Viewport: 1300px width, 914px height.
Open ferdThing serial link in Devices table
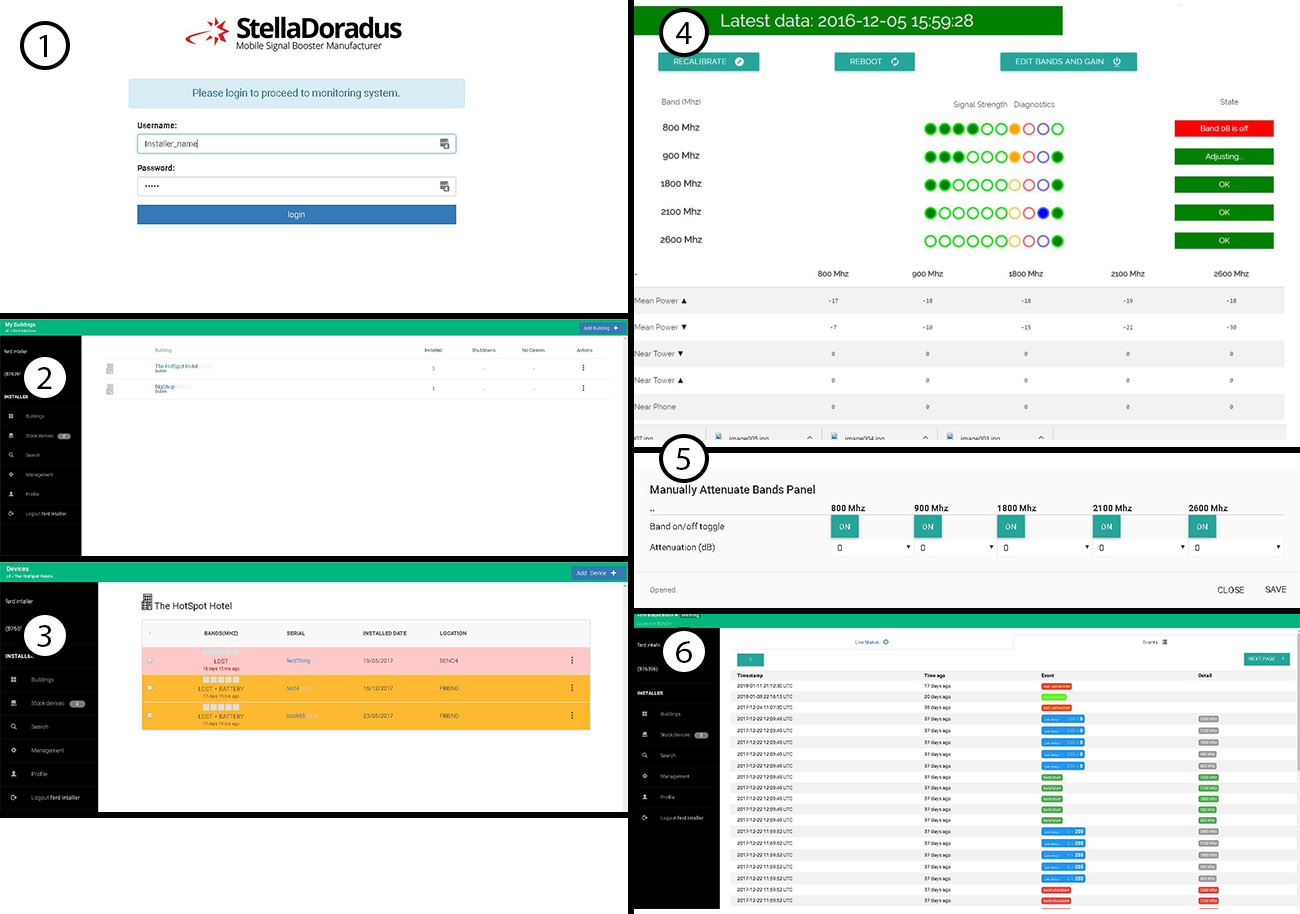click(300, 660)
